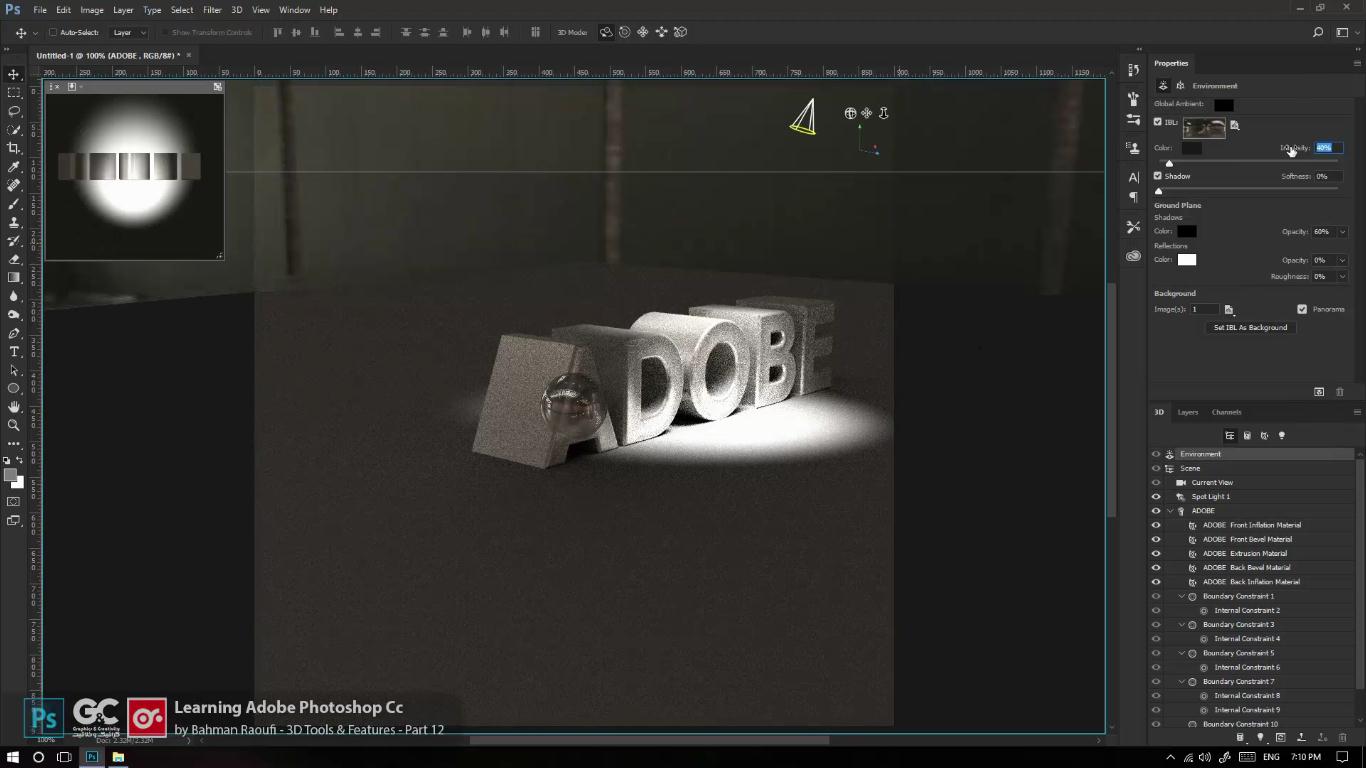
Task: Enable the Auto-Select checkbox
Action: 53,32
